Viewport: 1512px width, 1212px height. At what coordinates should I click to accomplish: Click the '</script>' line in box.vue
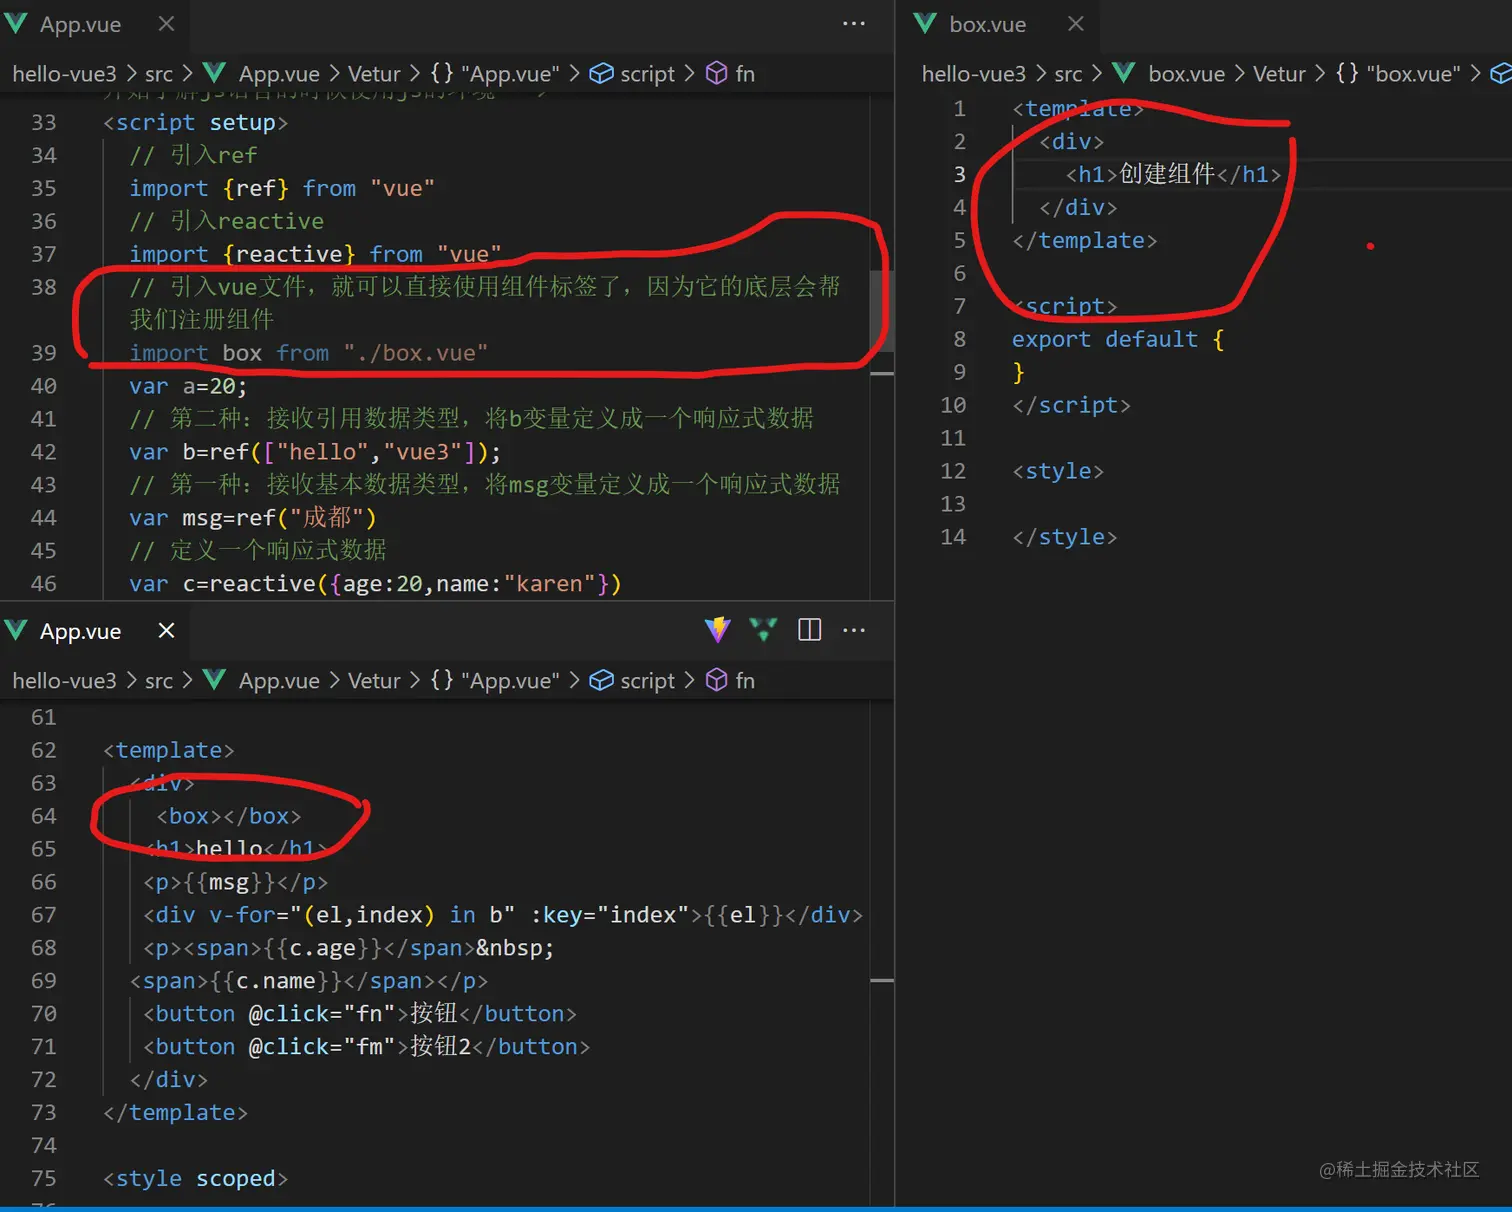(x=1071, y=406)
